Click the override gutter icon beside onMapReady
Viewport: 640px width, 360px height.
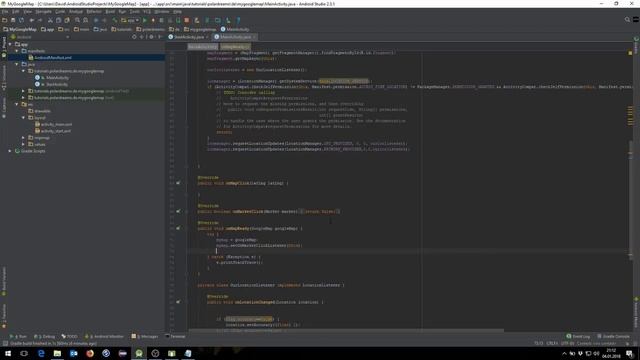178,229
